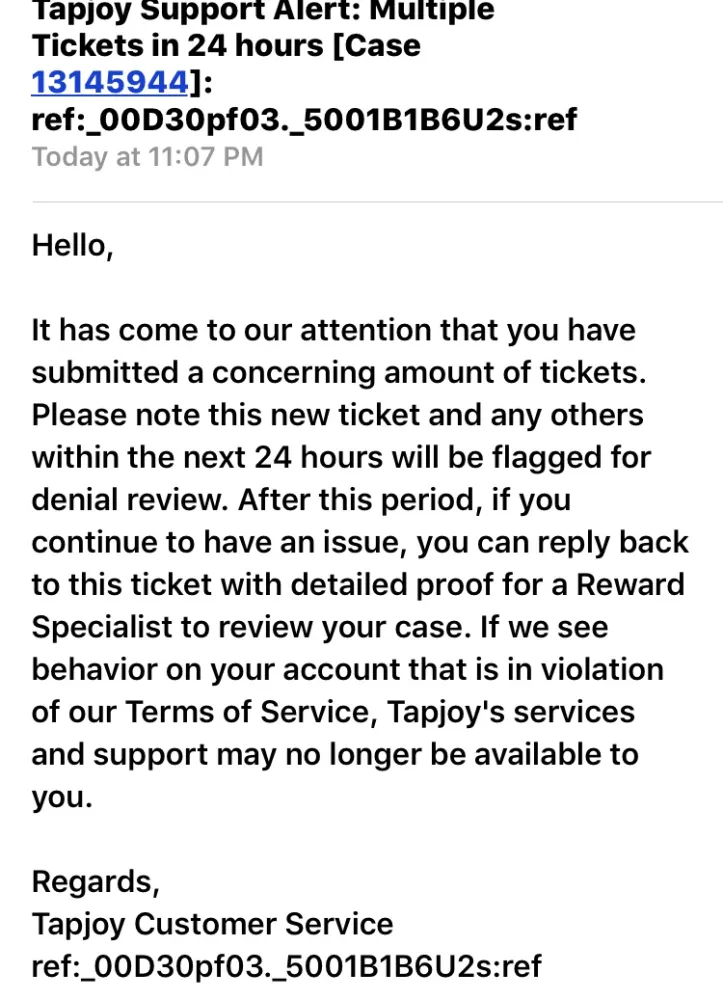Image resolution: width=723 pixels, height=1000 pixels.
Task: Click the ref code in the subject header
Action: (304, 120)
